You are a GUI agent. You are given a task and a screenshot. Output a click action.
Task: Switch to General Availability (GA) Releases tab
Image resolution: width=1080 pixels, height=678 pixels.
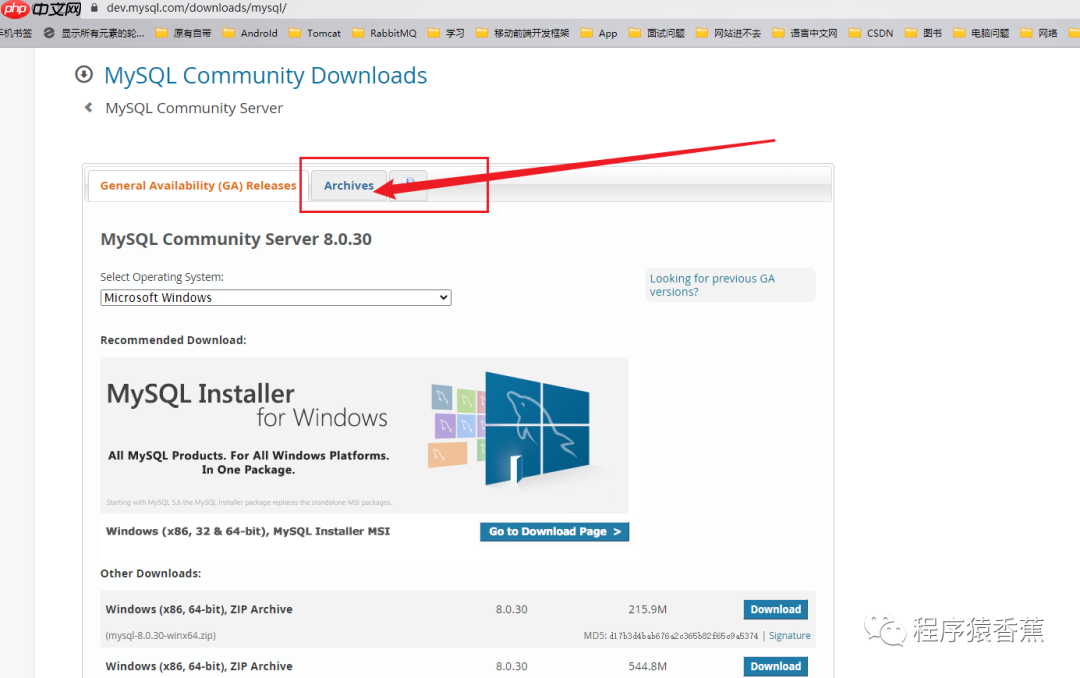(196, 185)
